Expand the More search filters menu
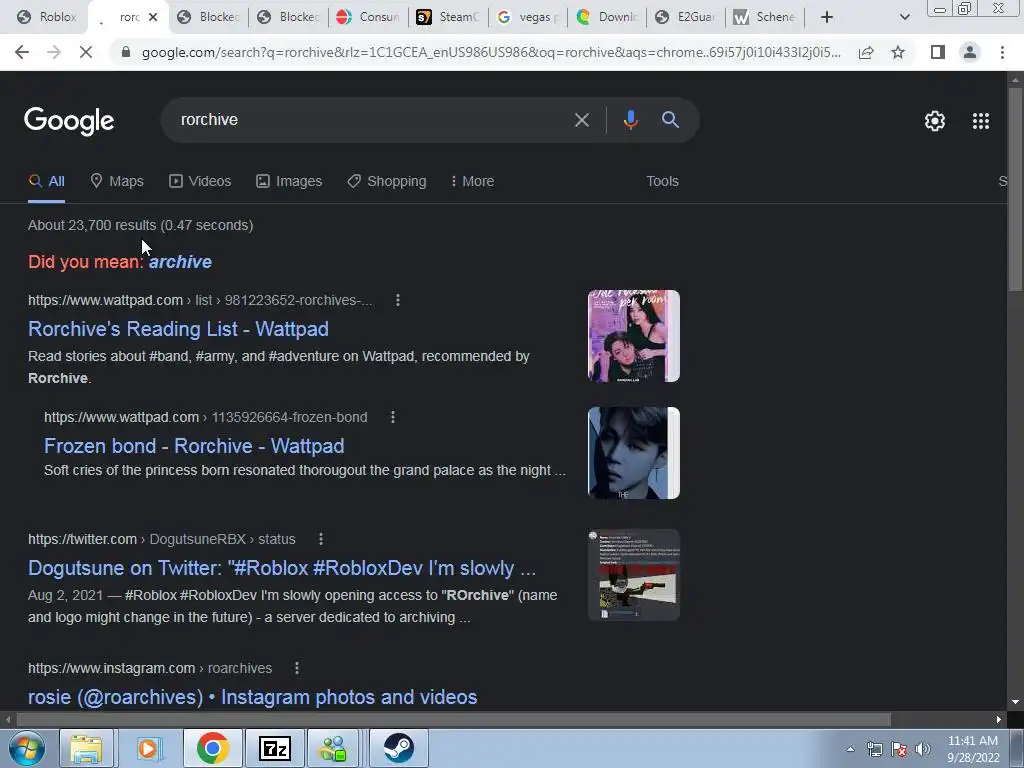 [x=472, y=181]
